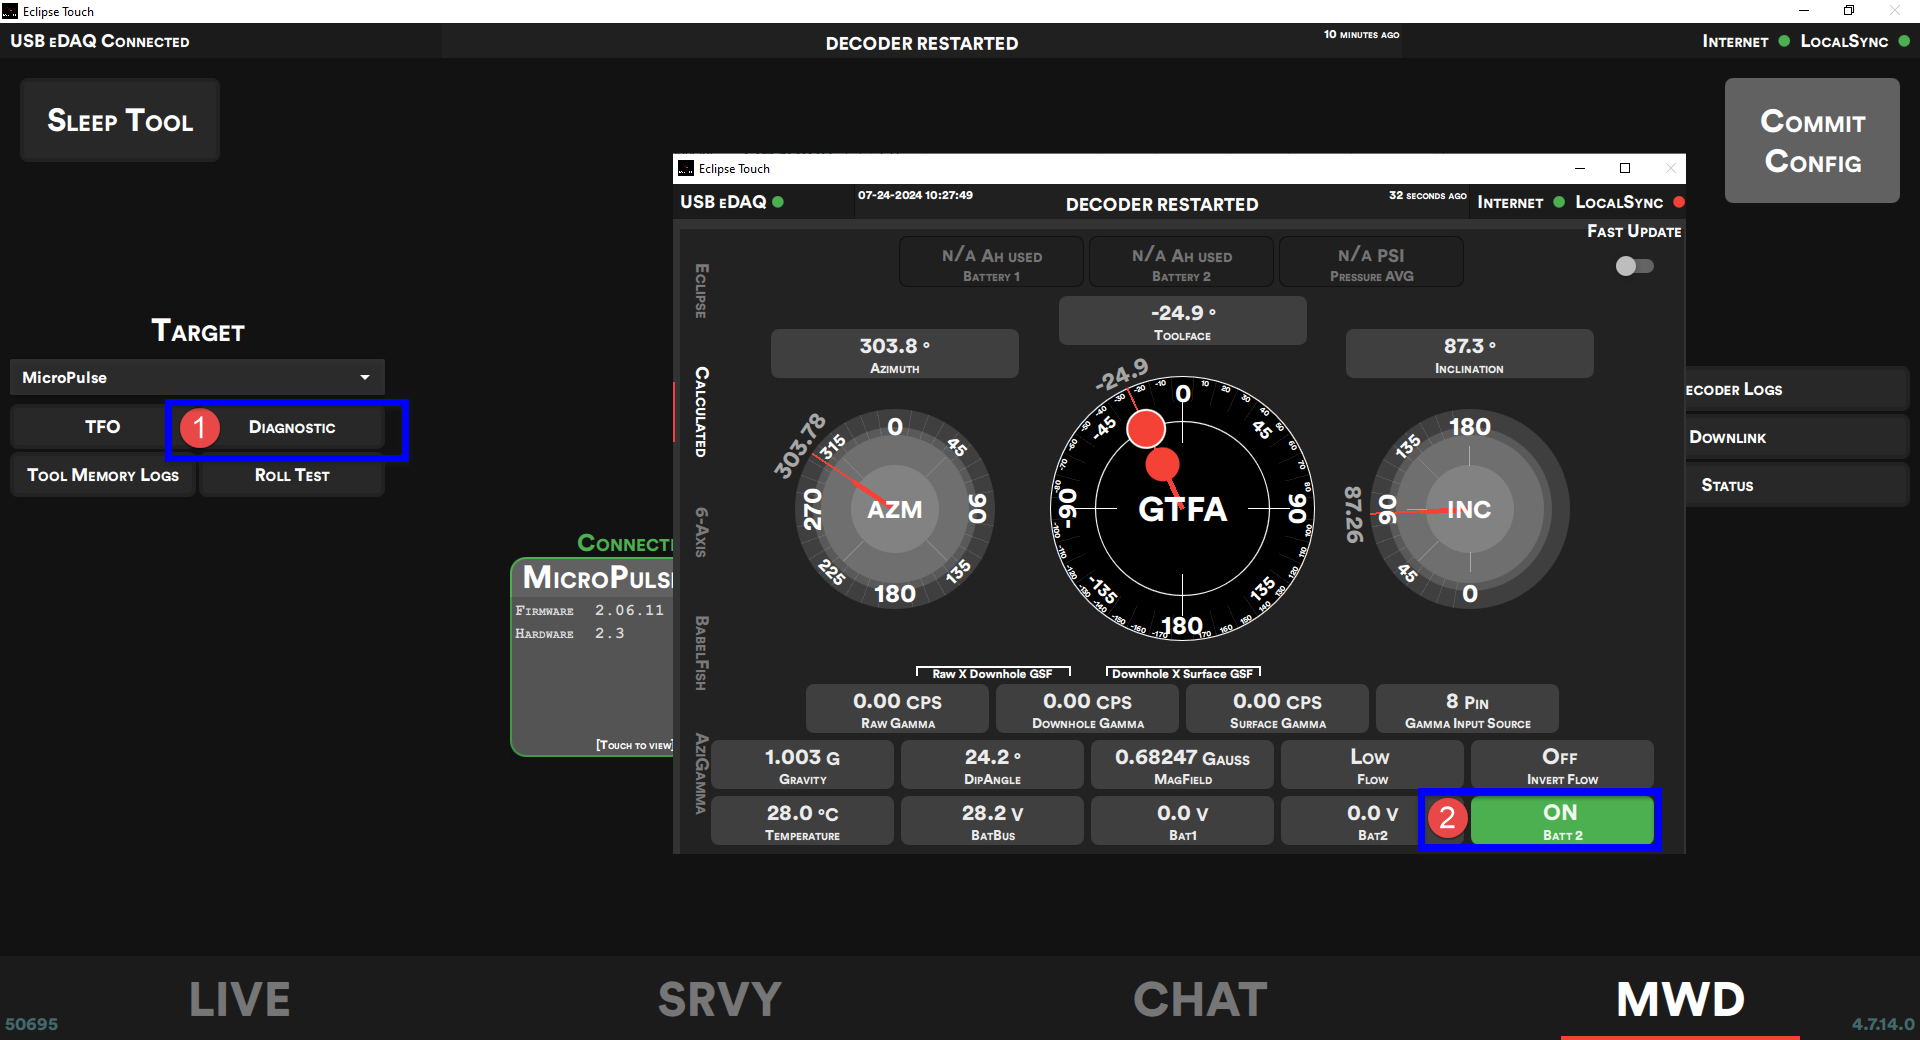Click the Surface Gamma CPS tile

pyautogui.click(x=1278, y=709)
